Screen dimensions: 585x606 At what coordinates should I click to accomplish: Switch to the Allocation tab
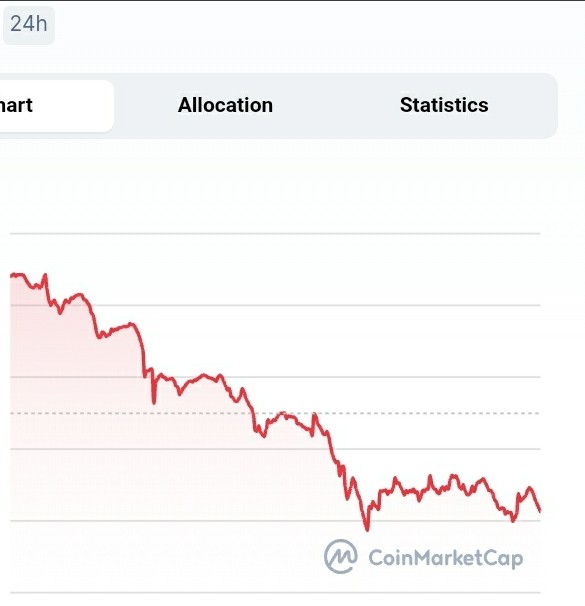coord(225,105)
